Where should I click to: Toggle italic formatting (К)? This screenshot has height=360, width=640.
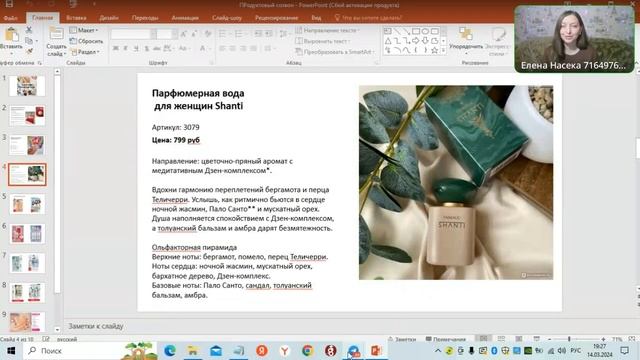click(x=126, y=49)
